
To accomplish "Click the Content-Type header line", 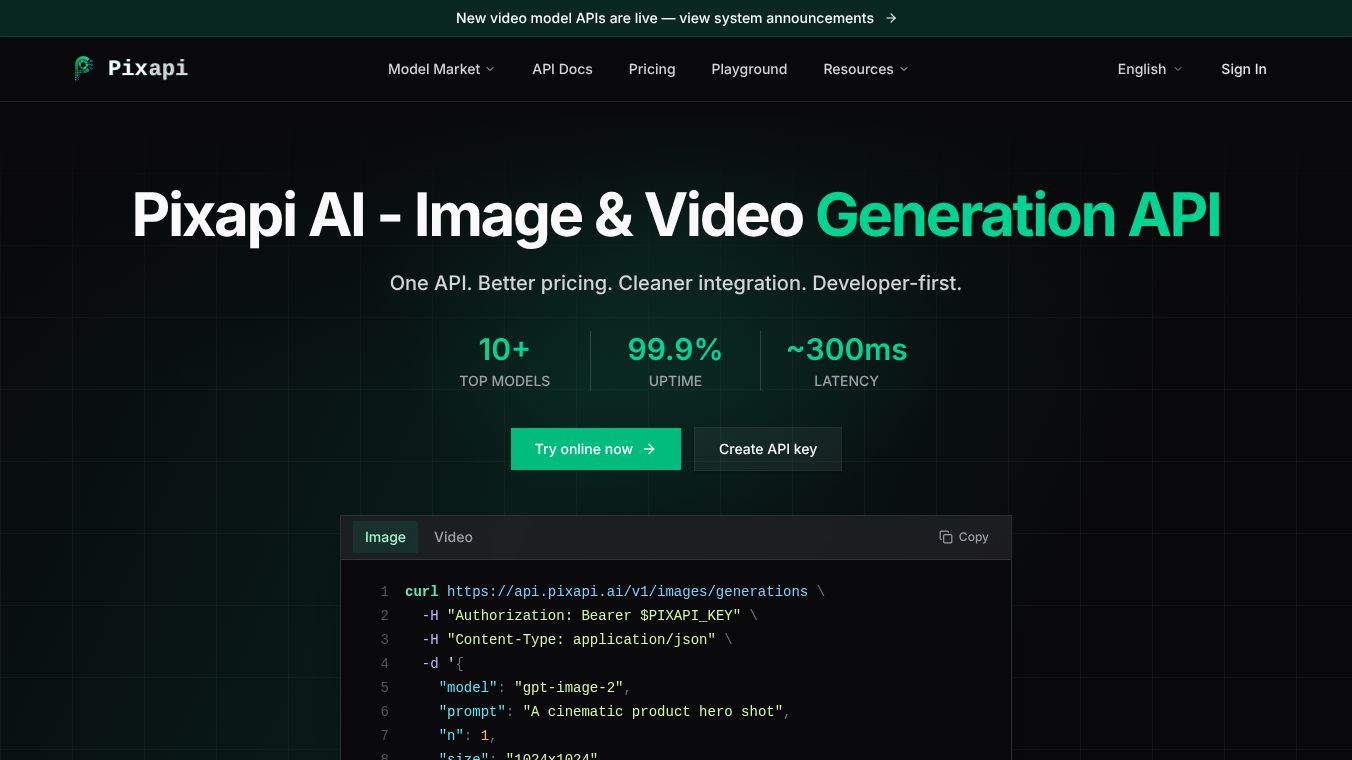I will 577,639.
